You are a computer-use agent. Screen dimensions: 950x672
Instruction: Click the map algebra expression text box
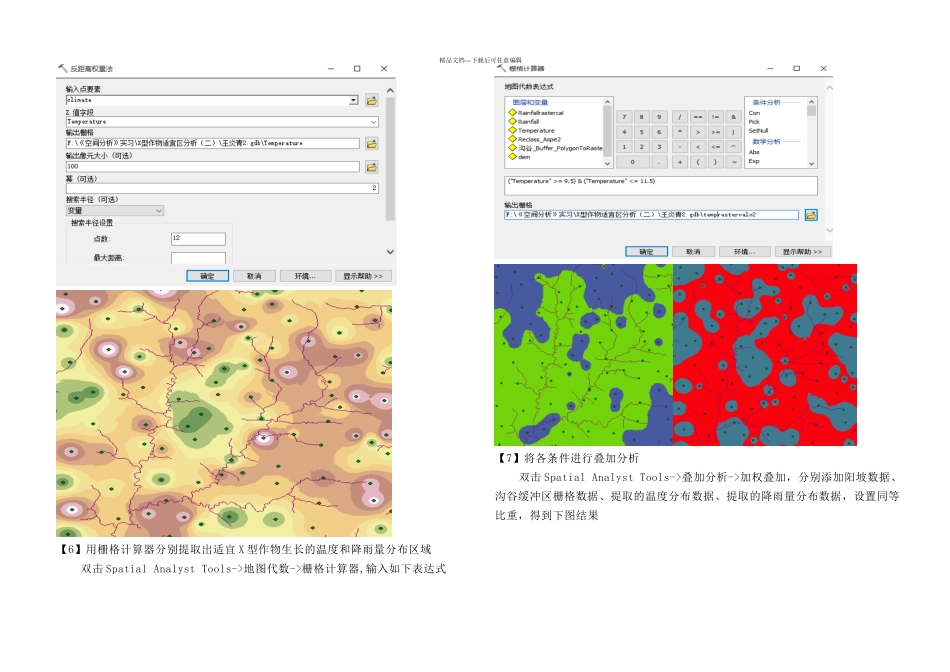(660, 185)
